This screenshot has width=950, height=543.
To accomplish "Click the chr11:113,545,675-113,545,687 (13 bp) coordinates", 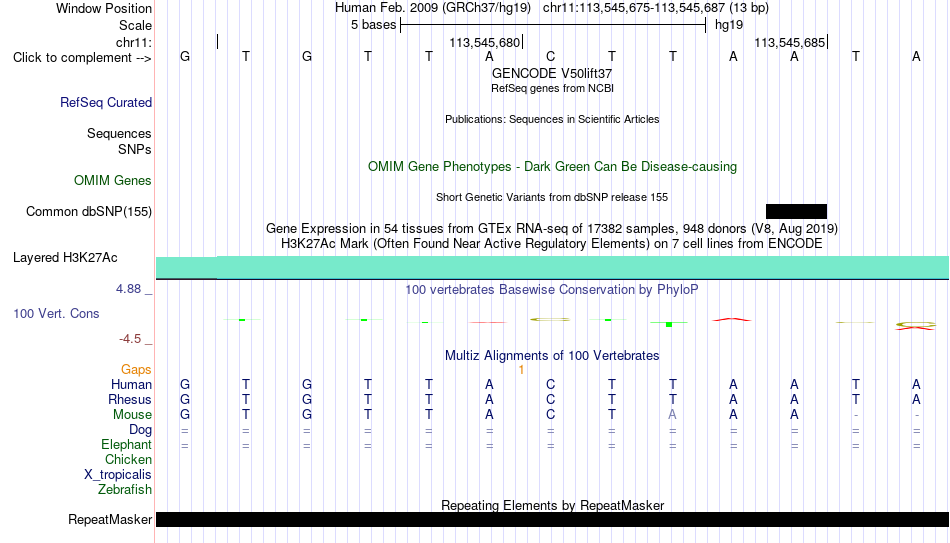I will point(656,8).
